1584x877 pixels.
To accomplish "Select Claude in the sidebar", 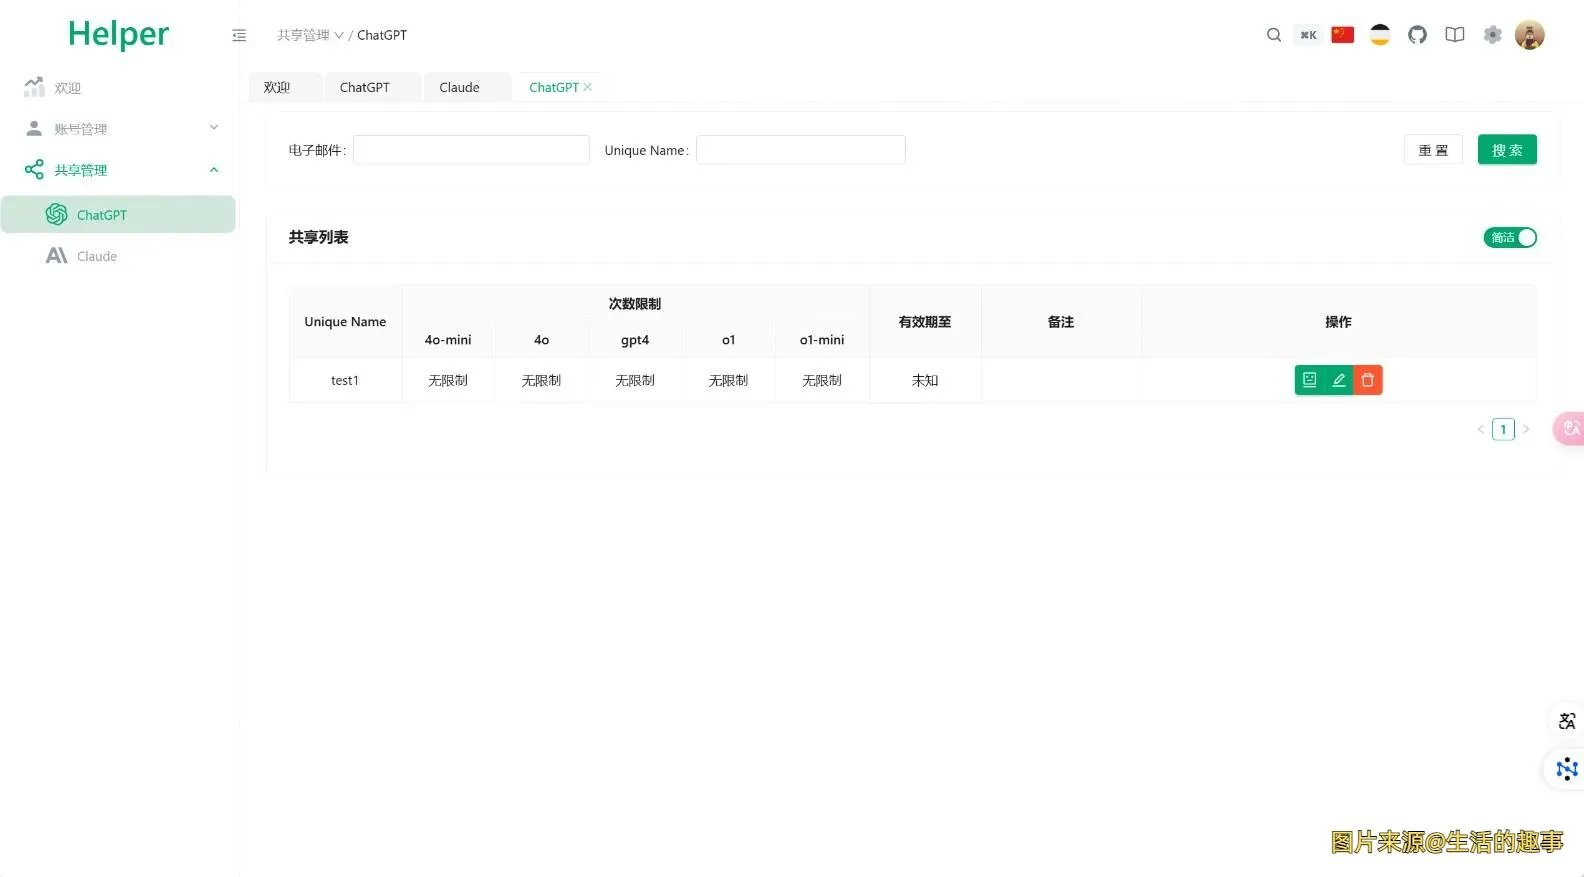I will click(97, 256).
